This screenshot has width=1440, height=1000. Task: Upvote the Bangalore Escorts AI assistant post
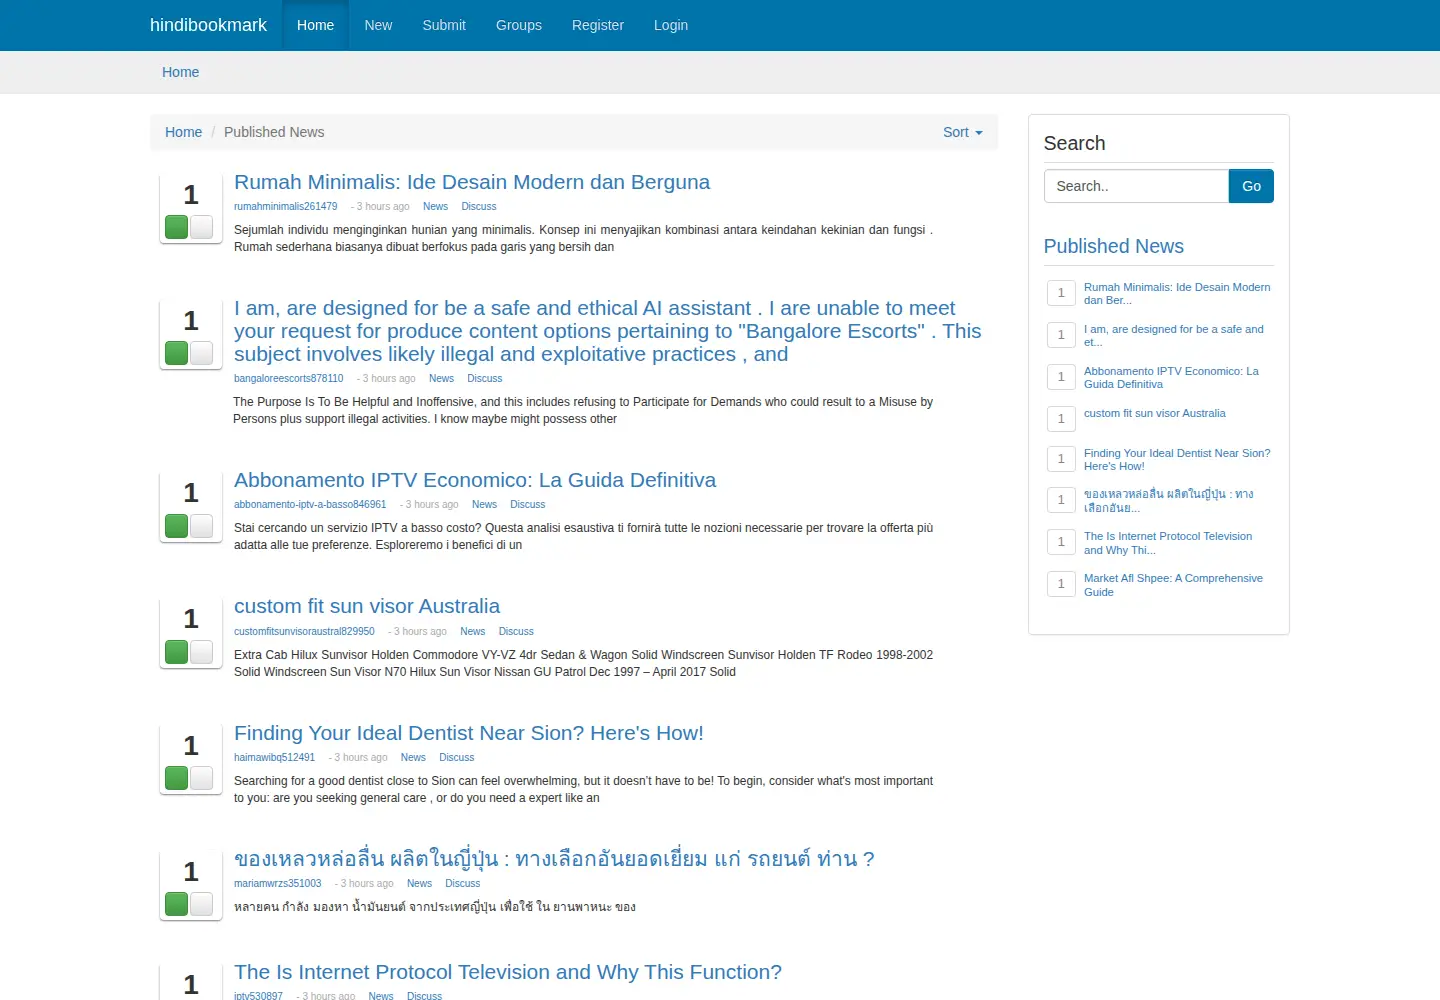(177, 353)
